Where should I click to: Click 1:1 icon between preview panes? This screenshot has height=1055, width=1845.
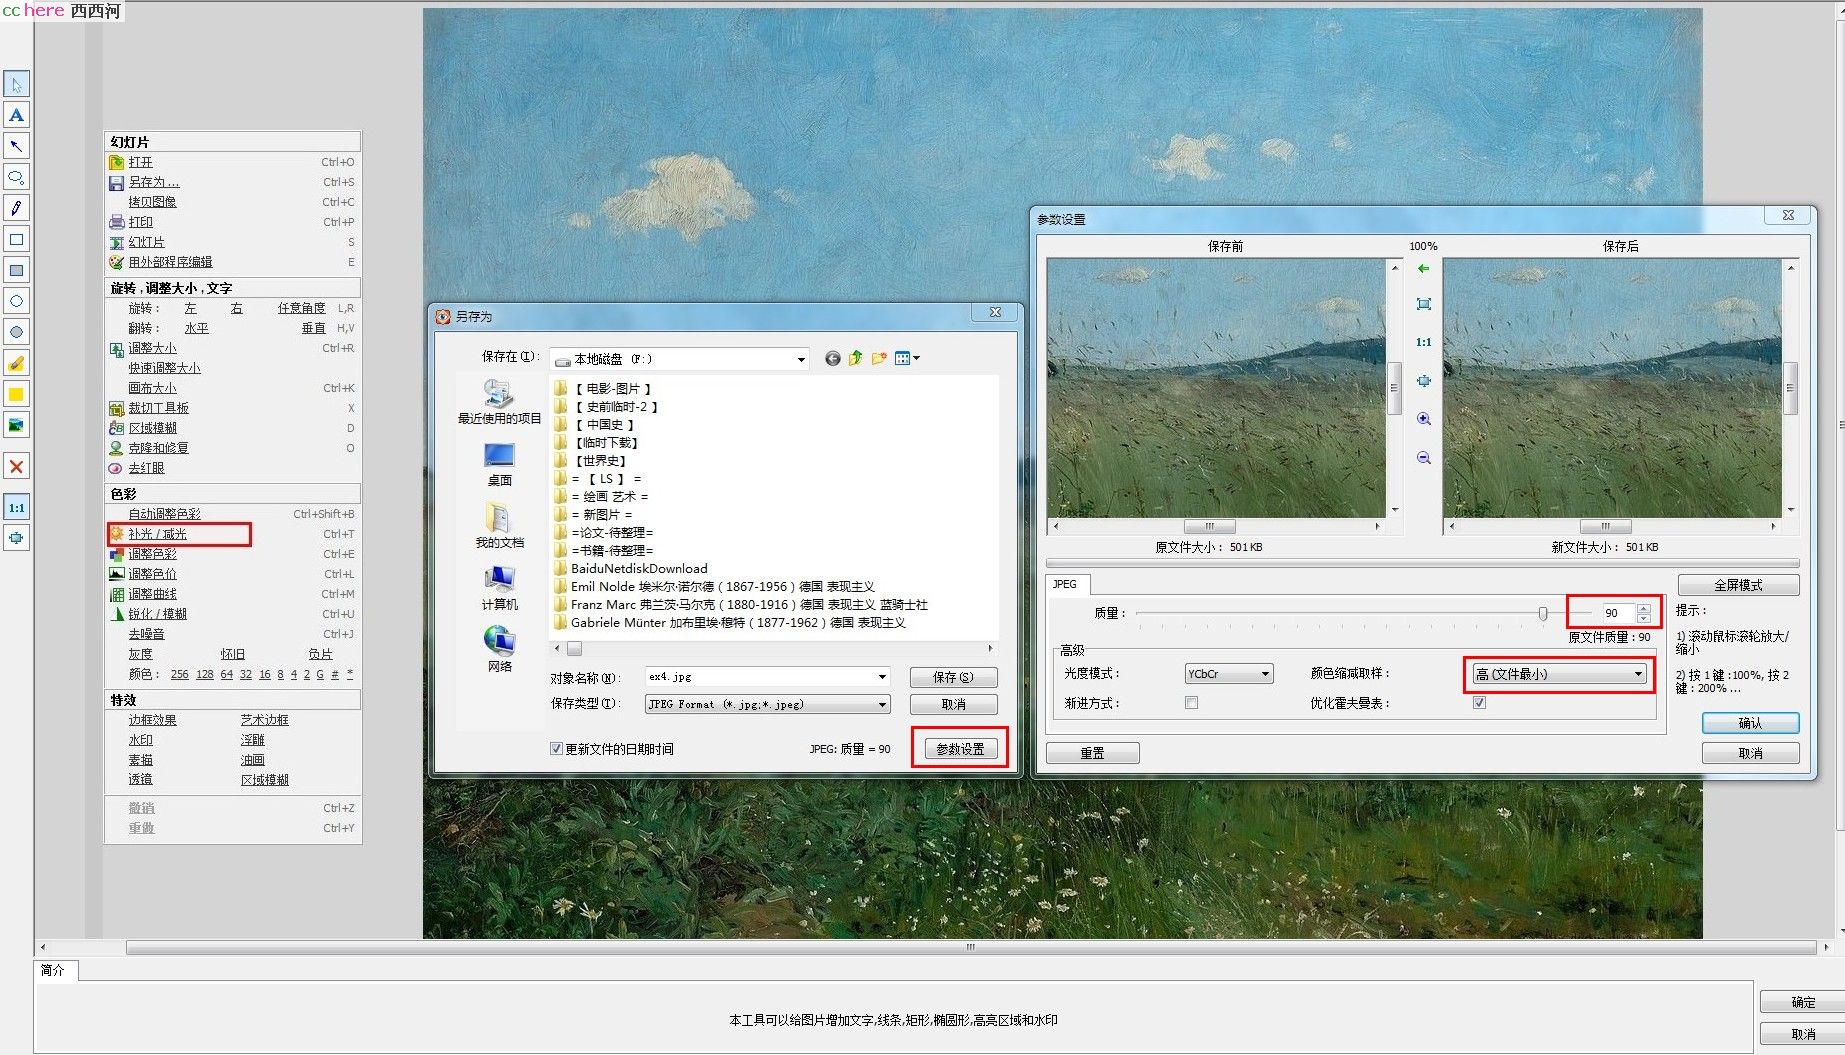pyautogui.click(x=1424, y=342)
